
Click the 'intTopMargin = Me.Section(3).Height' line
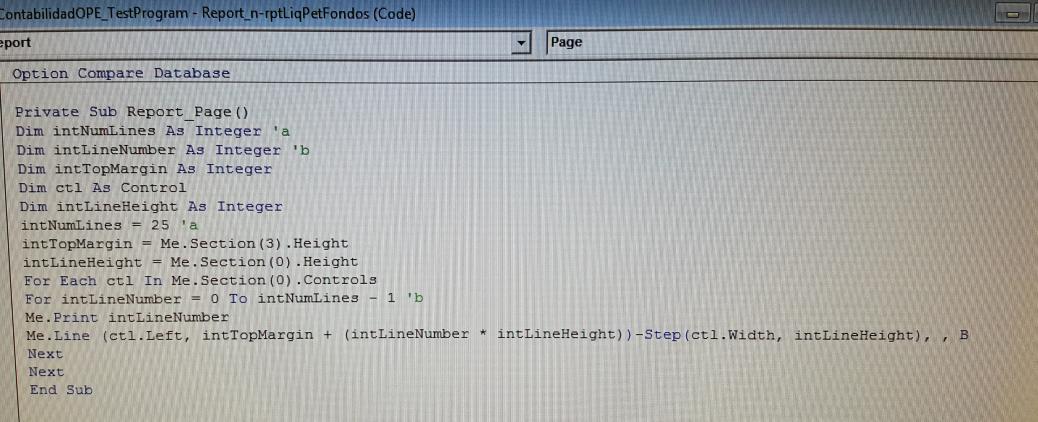coord(185,244)
